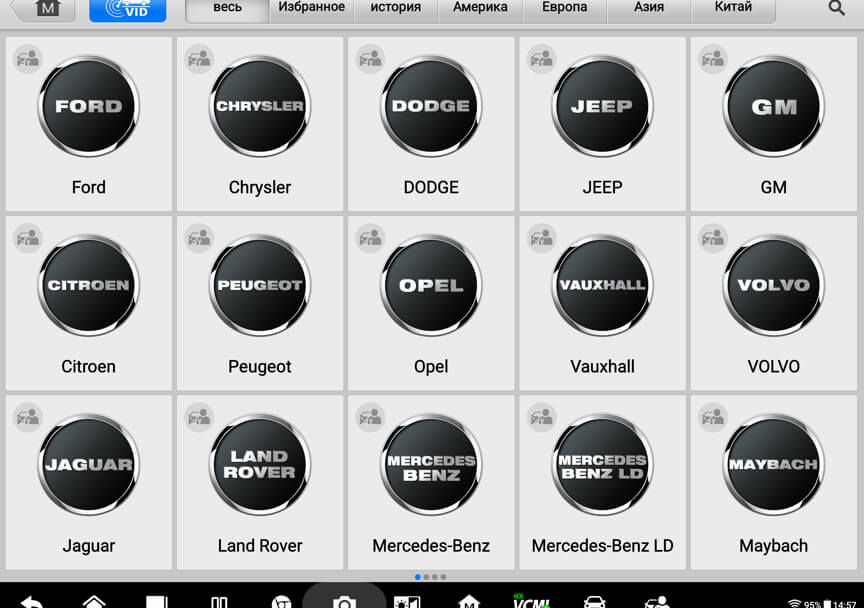Image resolution: width=864 pixels, height=608 pixels.
Task: Tap the car-person badge on Mercedes-Benz LD tile
Action: [542, 417]
